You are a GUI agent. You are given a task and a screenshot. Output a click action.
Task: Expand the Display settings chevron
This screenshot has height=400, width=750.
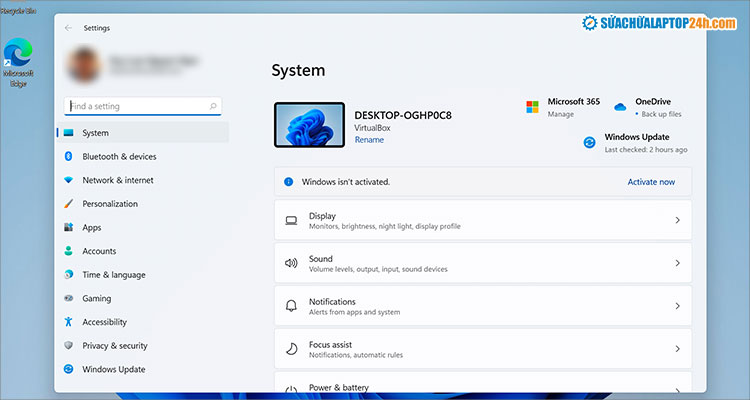click(x=677, y=220)
